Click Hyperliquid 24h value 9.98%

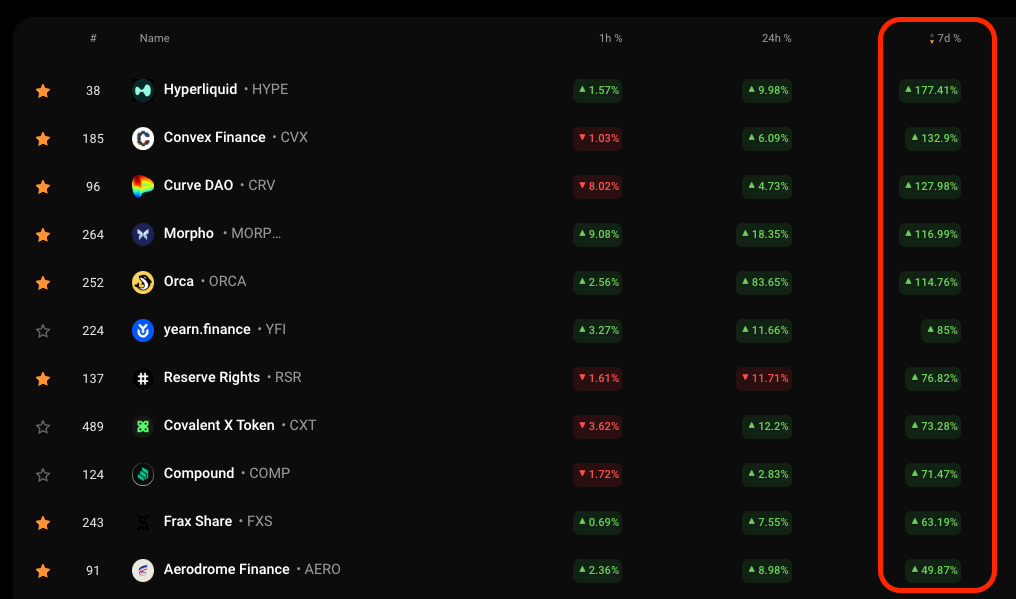tap(767, 90)
